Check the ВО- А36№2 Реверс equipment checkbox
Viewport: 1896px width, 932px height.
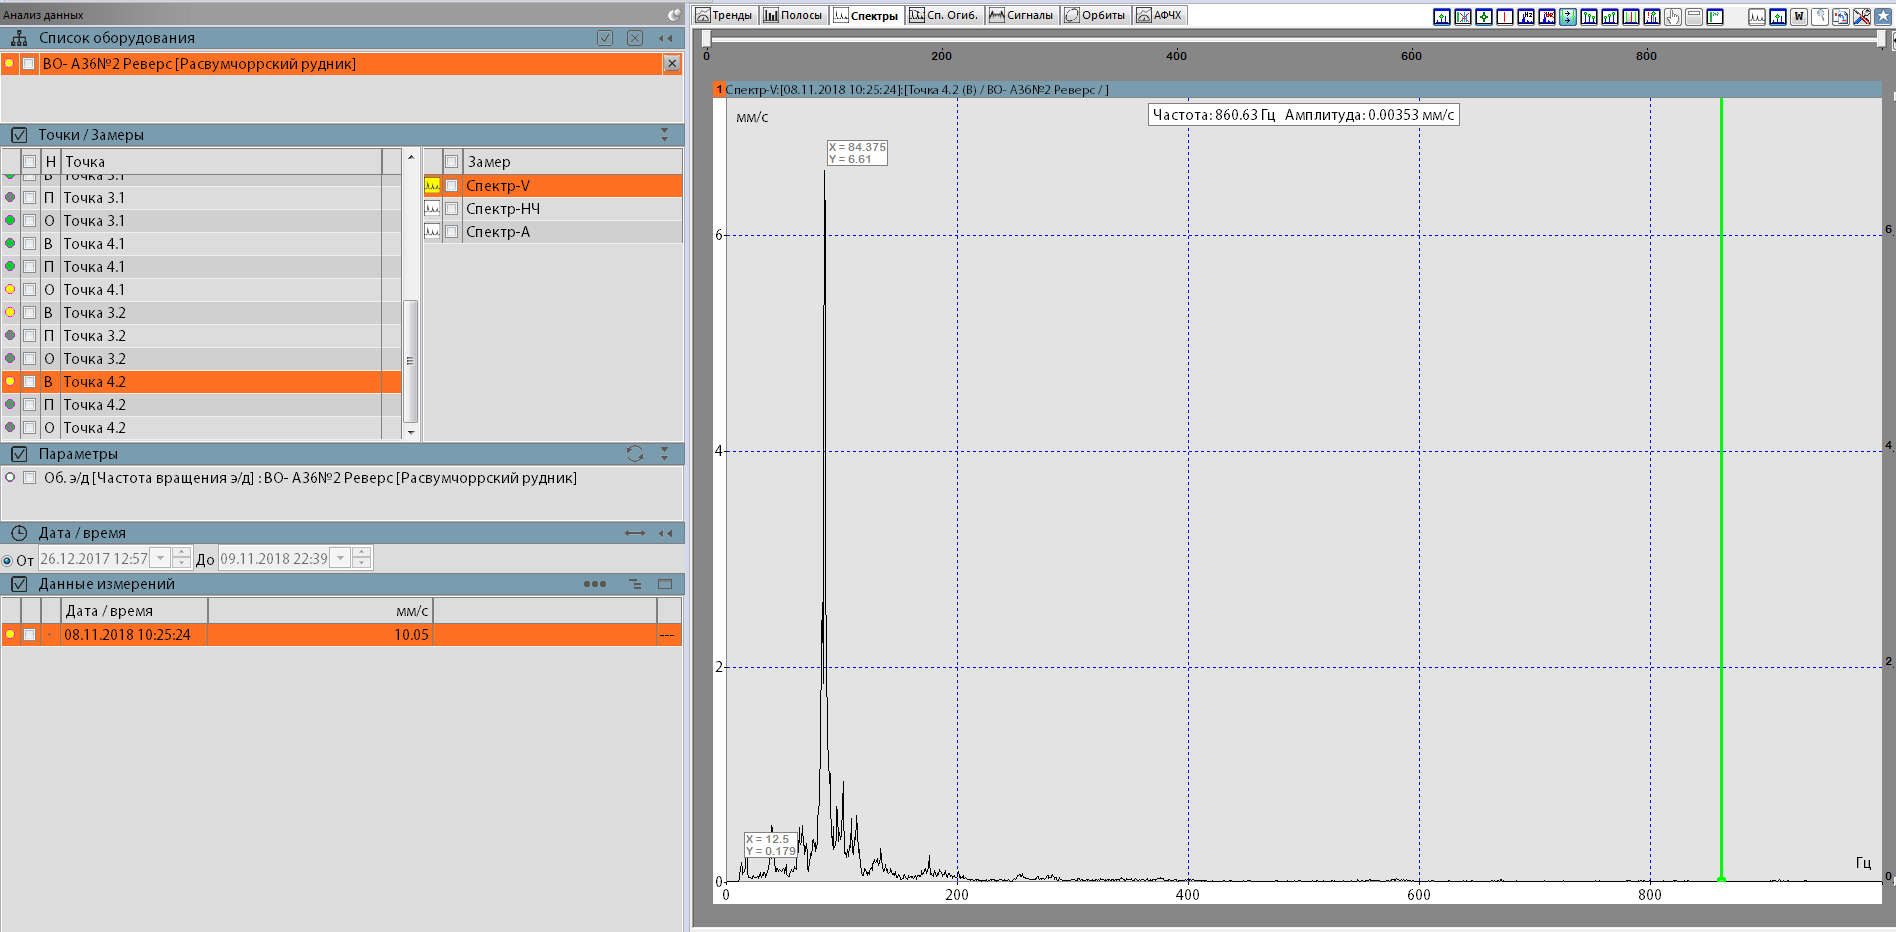point(29,64)
